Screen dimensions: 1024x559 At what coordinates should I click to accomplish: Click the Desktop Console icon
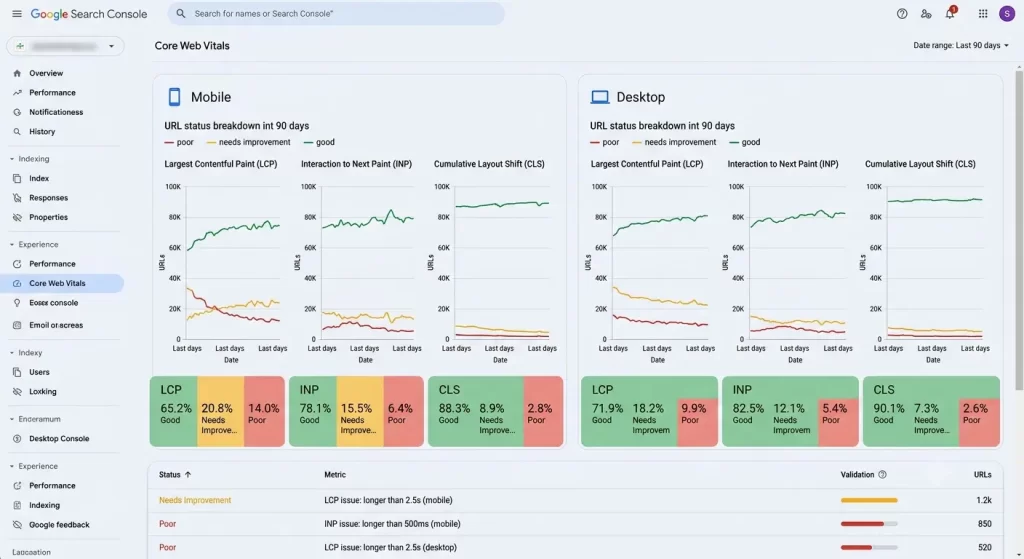click(x=17, y=439)
